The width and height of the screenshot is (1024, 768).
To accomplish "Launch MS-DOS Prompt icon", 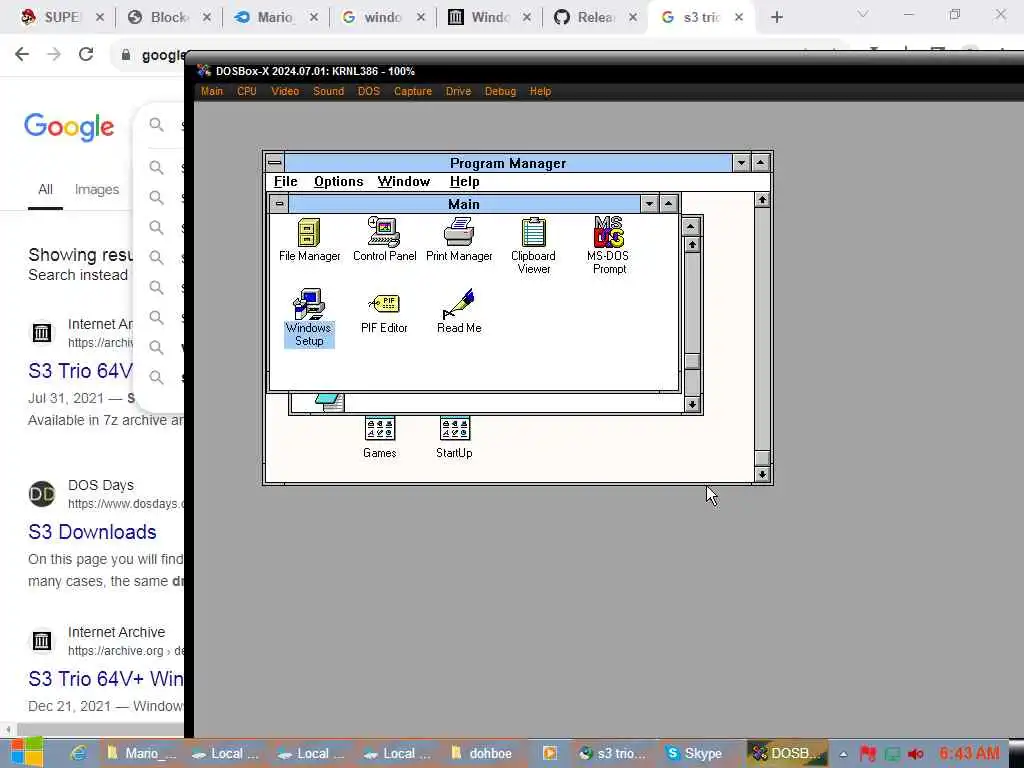I will tap(608, 245).
